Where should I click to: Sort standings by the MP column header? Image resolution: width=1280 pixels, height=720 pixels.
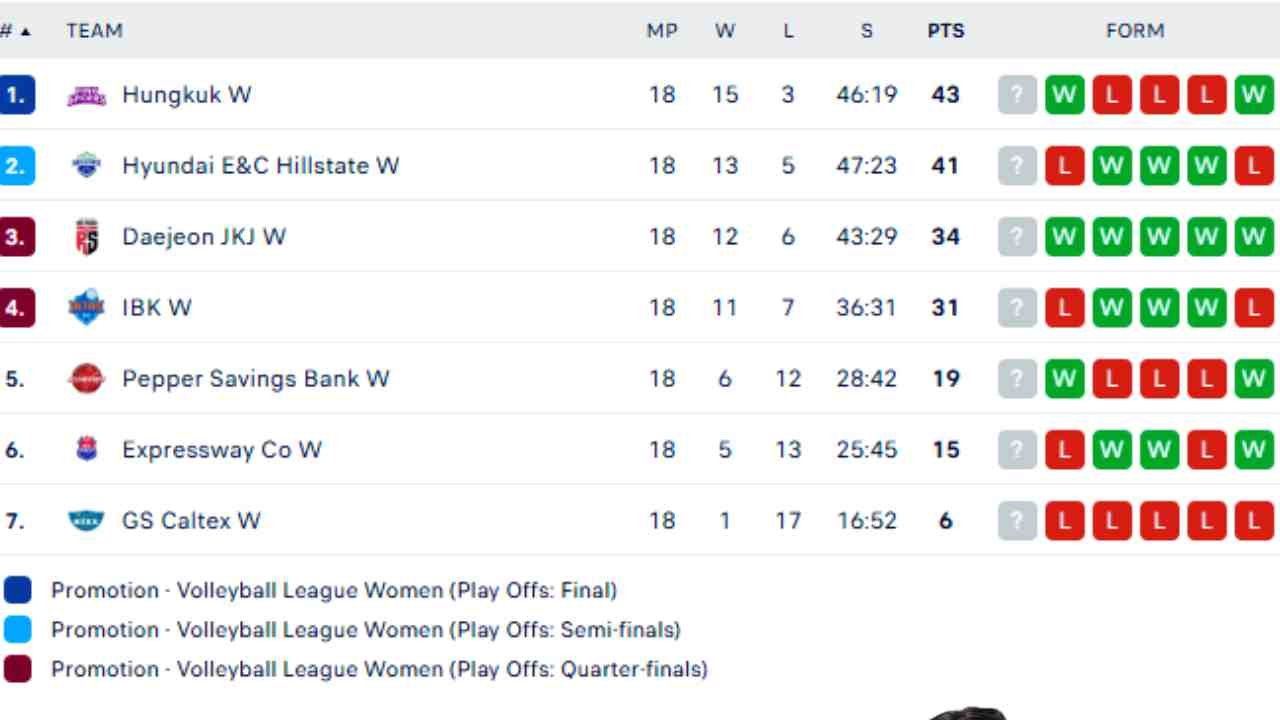662,31
